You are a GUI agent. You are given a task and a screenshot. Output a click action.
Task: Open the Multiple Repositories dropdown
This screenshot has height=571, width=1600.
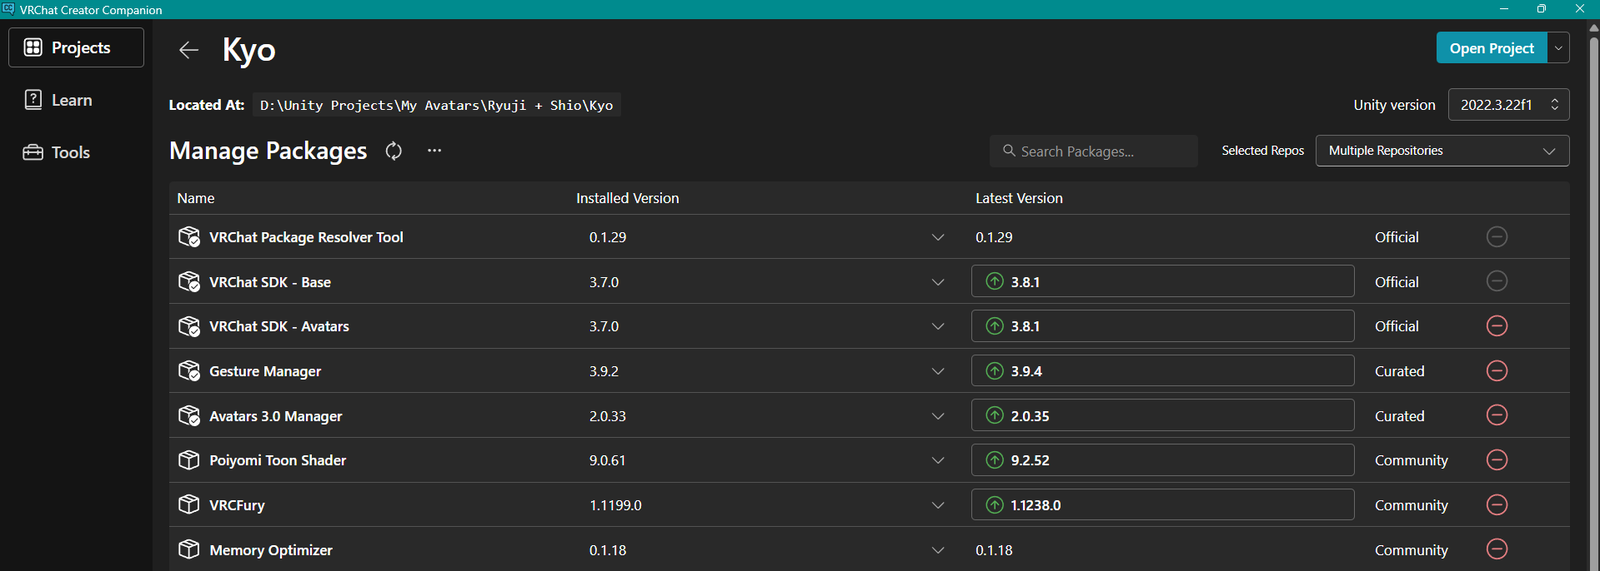(x=1442, y=151)
